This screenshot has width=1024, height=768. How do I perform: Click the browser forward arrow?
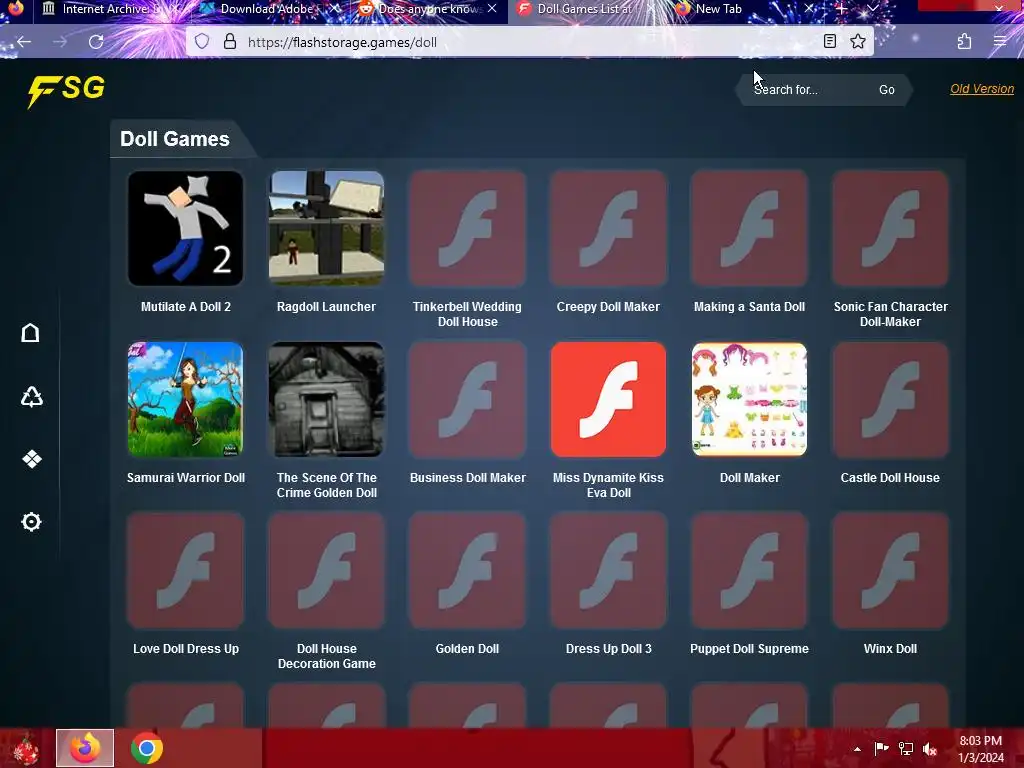(60, 42)
